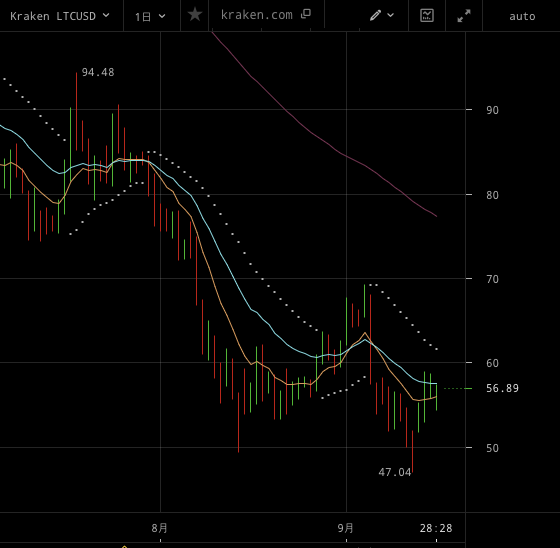This screenshot has width=560, height=548.
Task: Open the chart indicators settings icon
Action: [427, 15]
